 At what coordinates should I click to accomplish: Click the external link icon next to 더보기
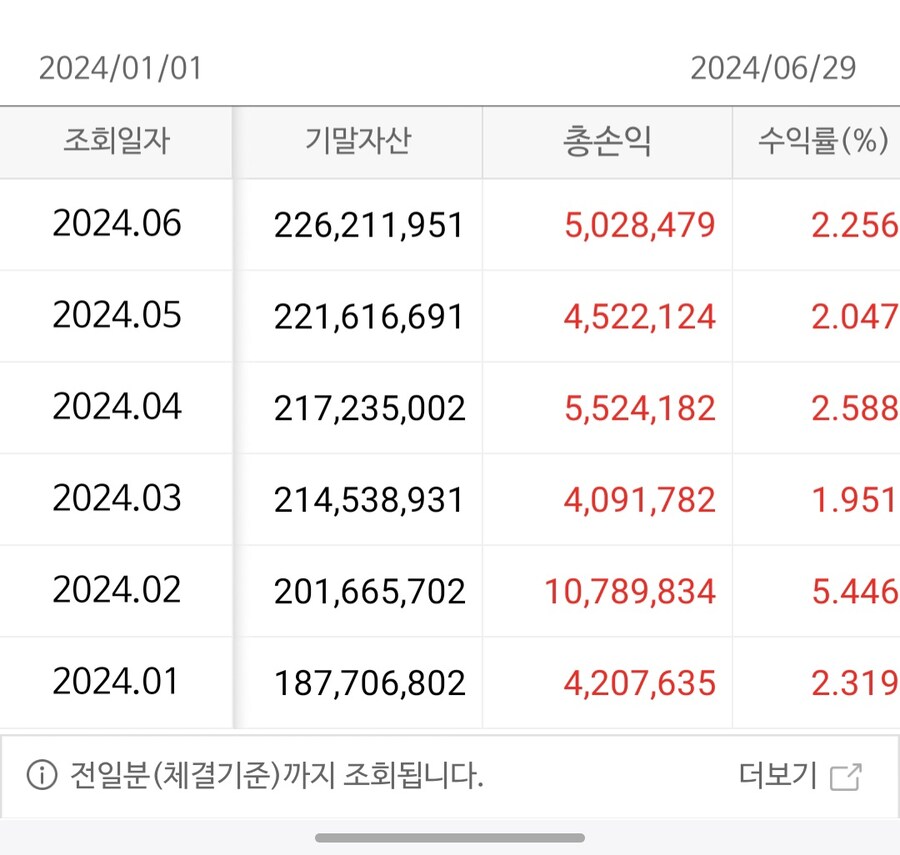[846, 776]
